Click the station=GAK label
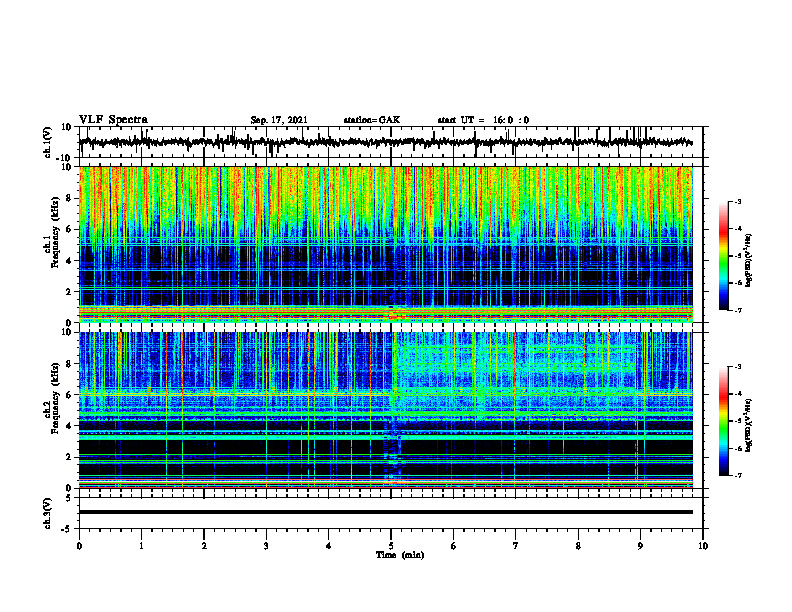 [372, 120]
